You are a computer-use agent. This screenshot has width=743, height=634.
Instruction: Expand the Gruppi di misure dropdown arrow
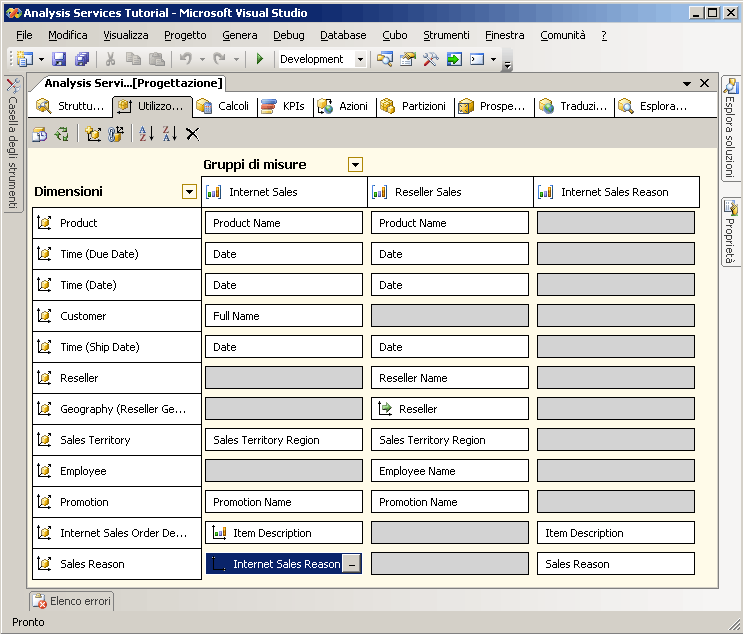[x=355, y=165]
